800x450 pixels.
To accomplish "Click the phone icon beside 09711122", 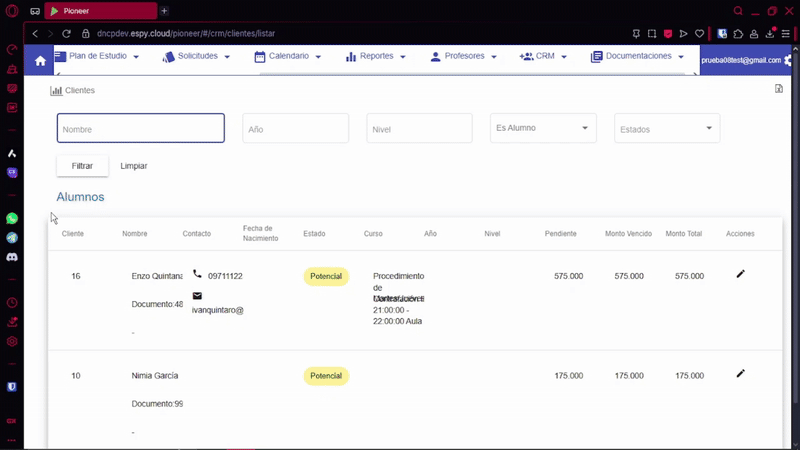I will 197,274.
